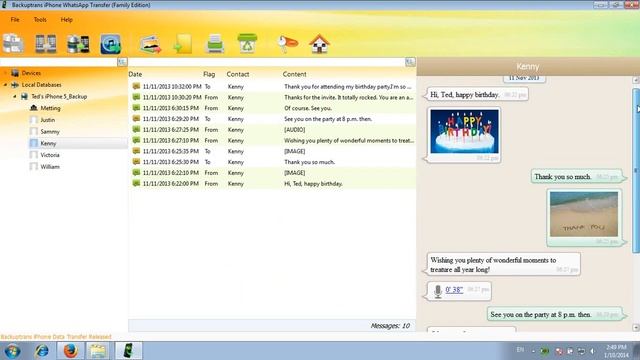640x360 pixels.
Task: Select contact Justin in the tree
Action: click(47, 120)
